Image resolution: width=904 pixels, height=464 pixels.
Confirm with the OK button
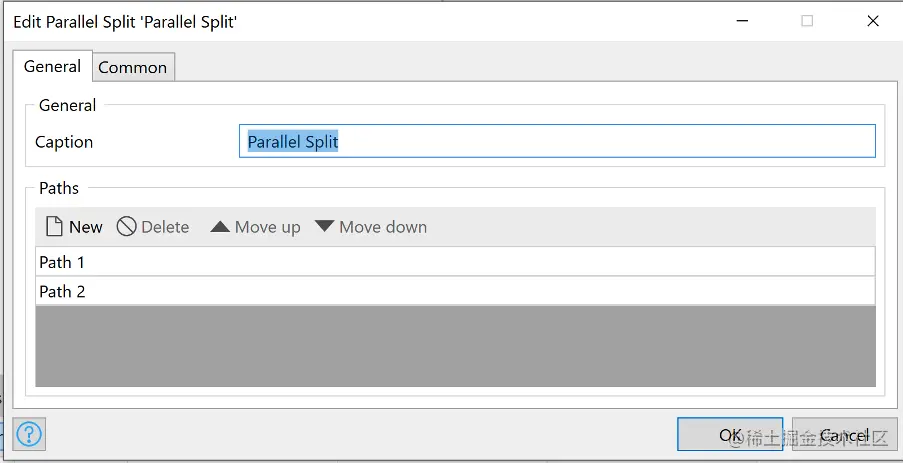(x=730, y=435)
